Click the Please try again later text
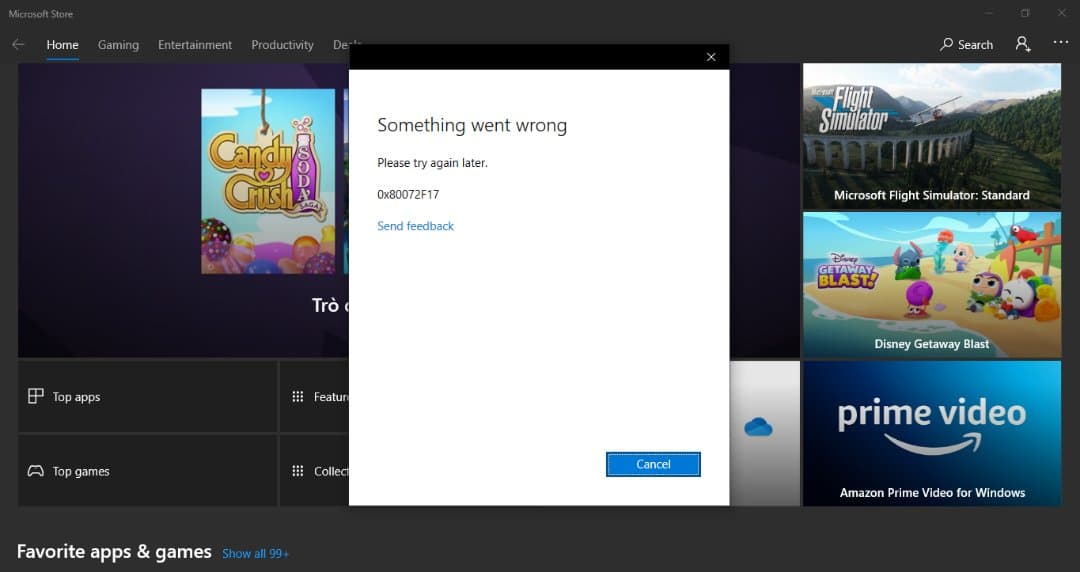This screenshot has height=572, width=1080. pos(432,163)
